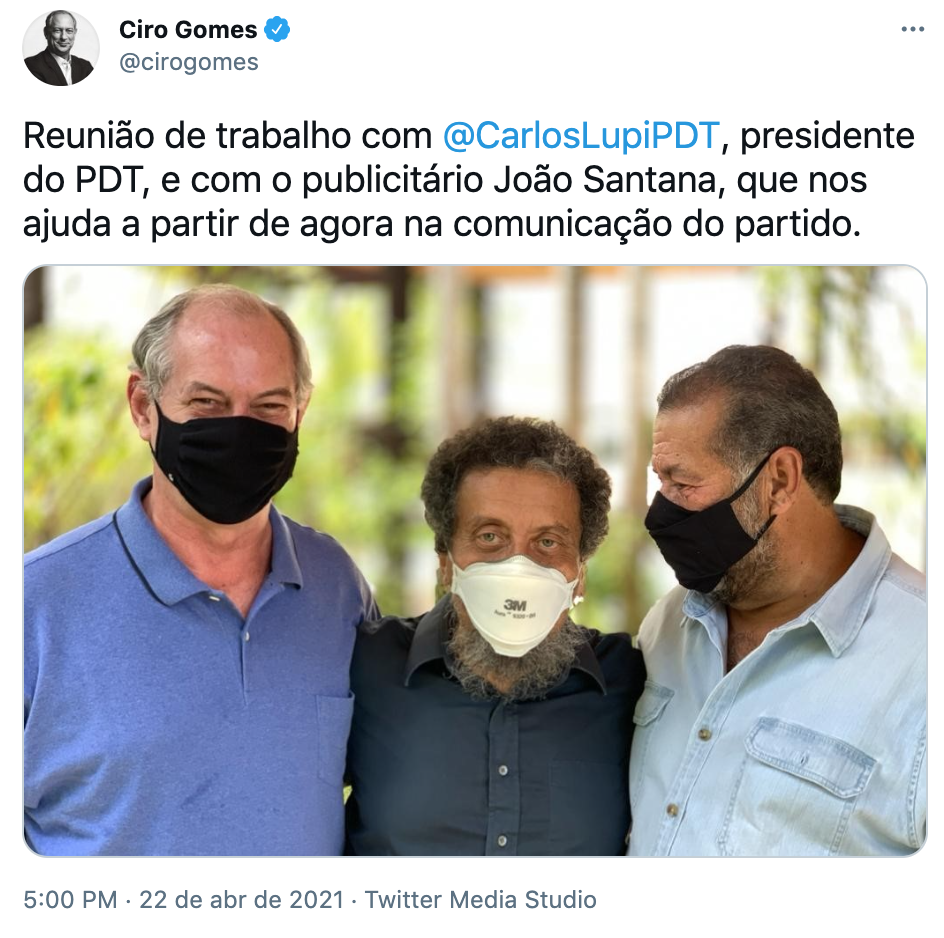Click the 5:00 PM timestamp
The image size is (944, 938).
(x=70, y=899)
